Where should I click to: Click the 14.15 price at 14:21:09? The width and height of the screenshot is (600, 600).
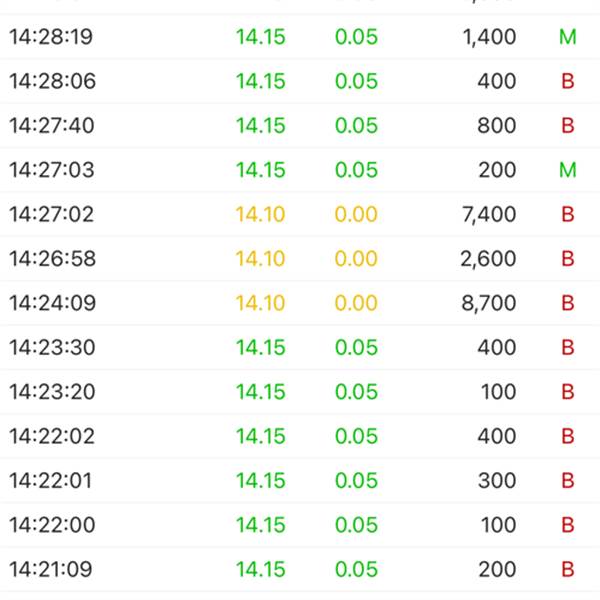coord(260,570)
